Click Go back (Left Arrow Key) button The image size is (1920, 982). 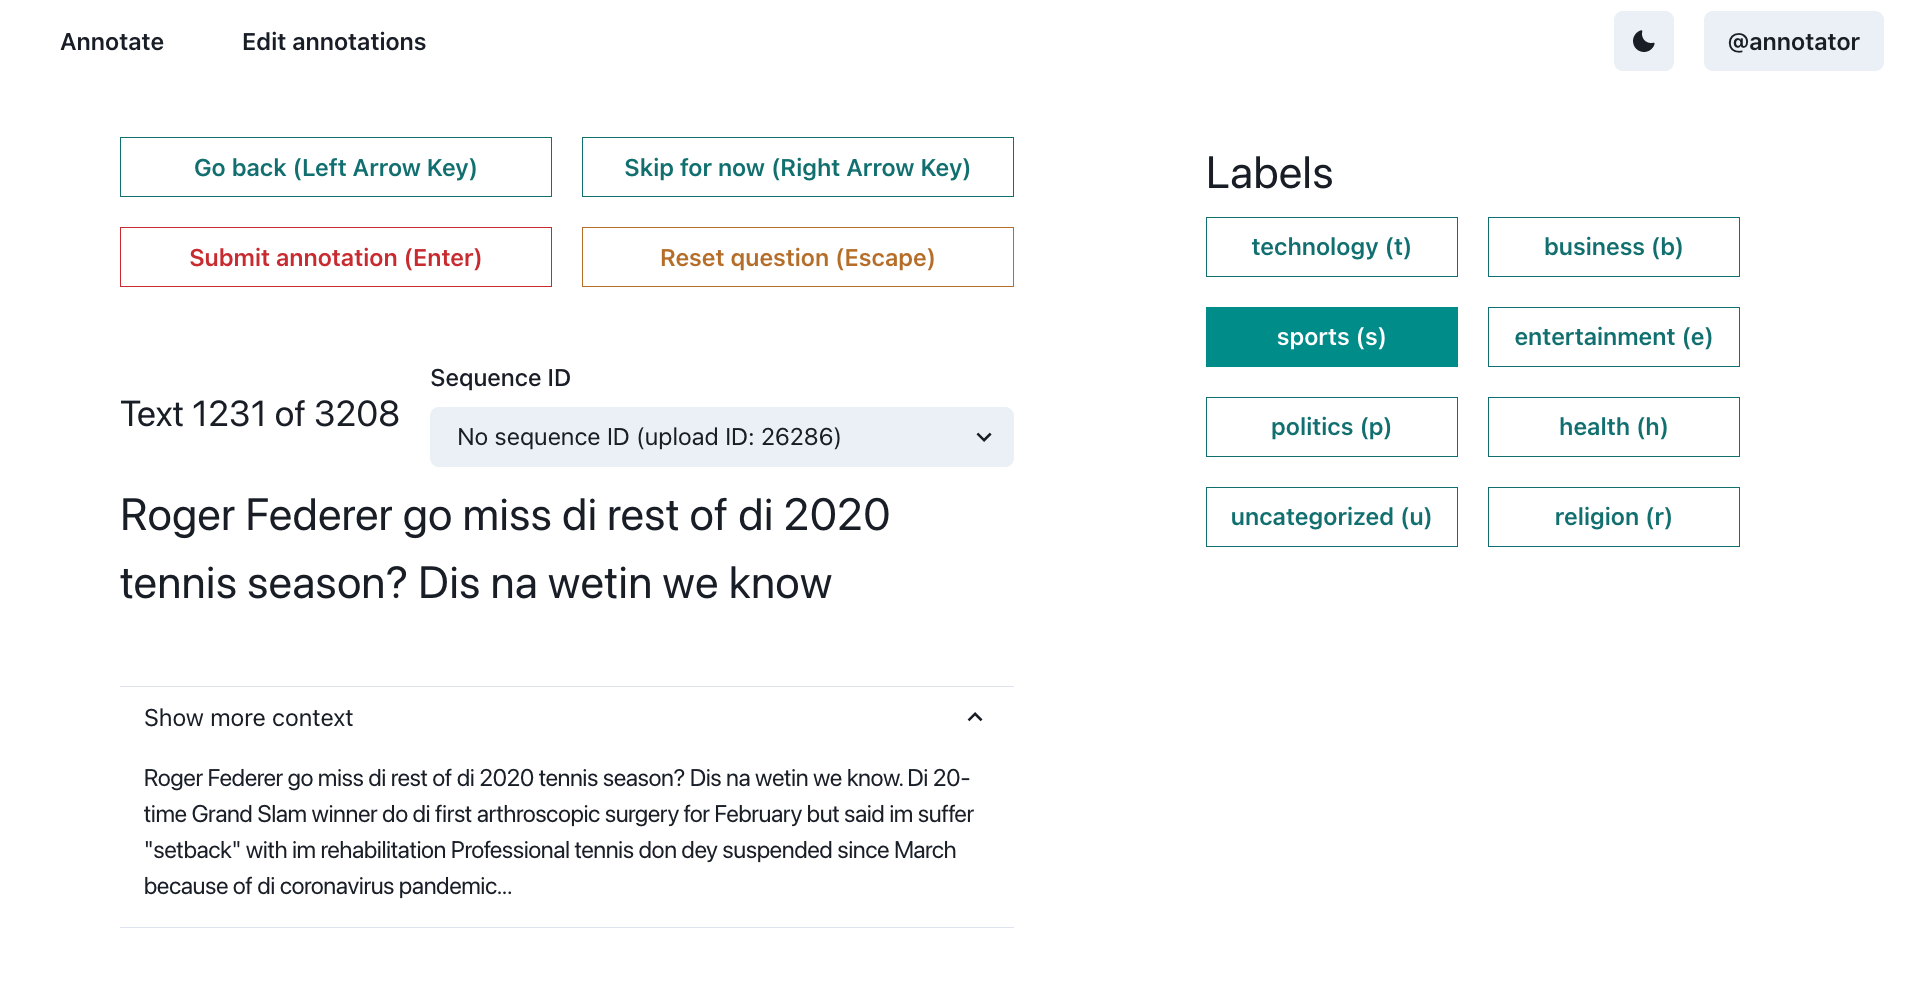click(336, 167)
